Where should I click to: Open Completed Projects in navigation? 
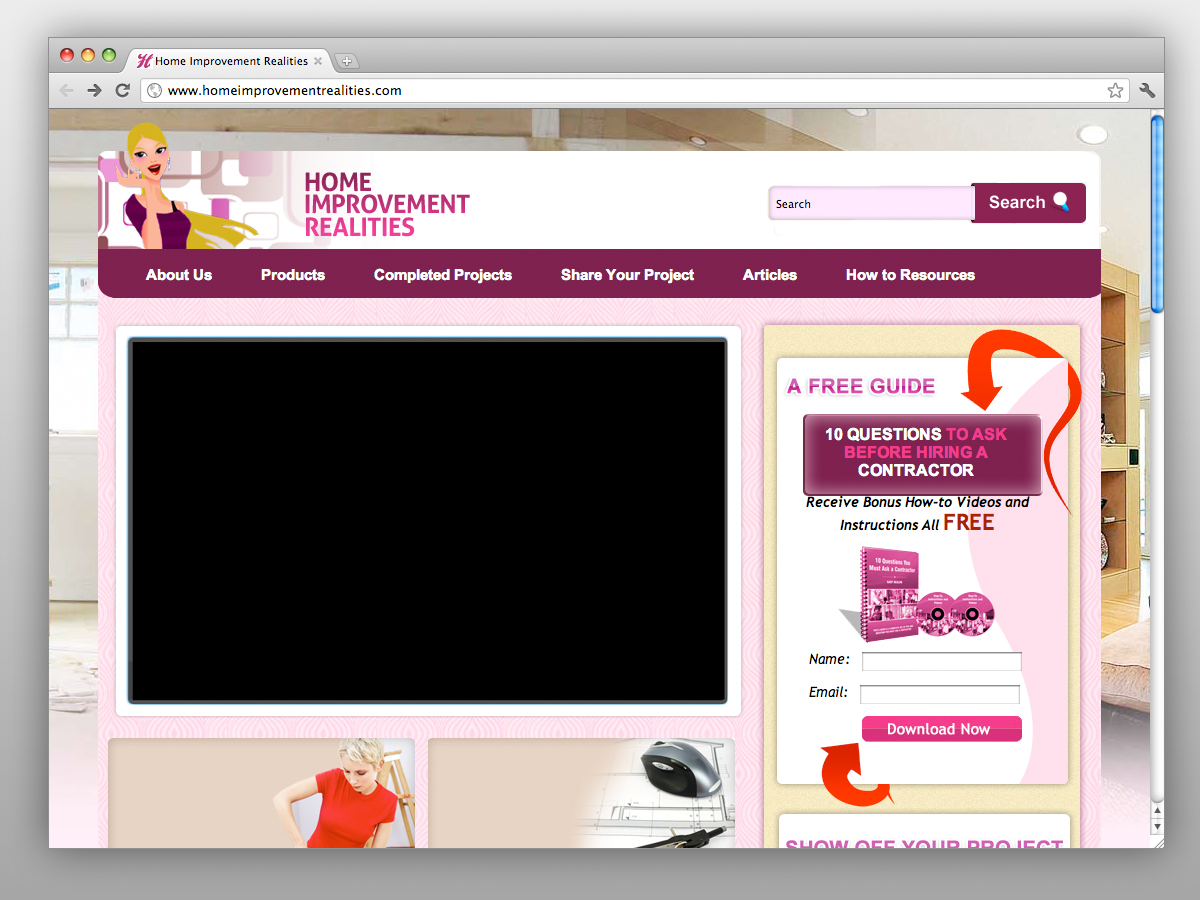443,275
